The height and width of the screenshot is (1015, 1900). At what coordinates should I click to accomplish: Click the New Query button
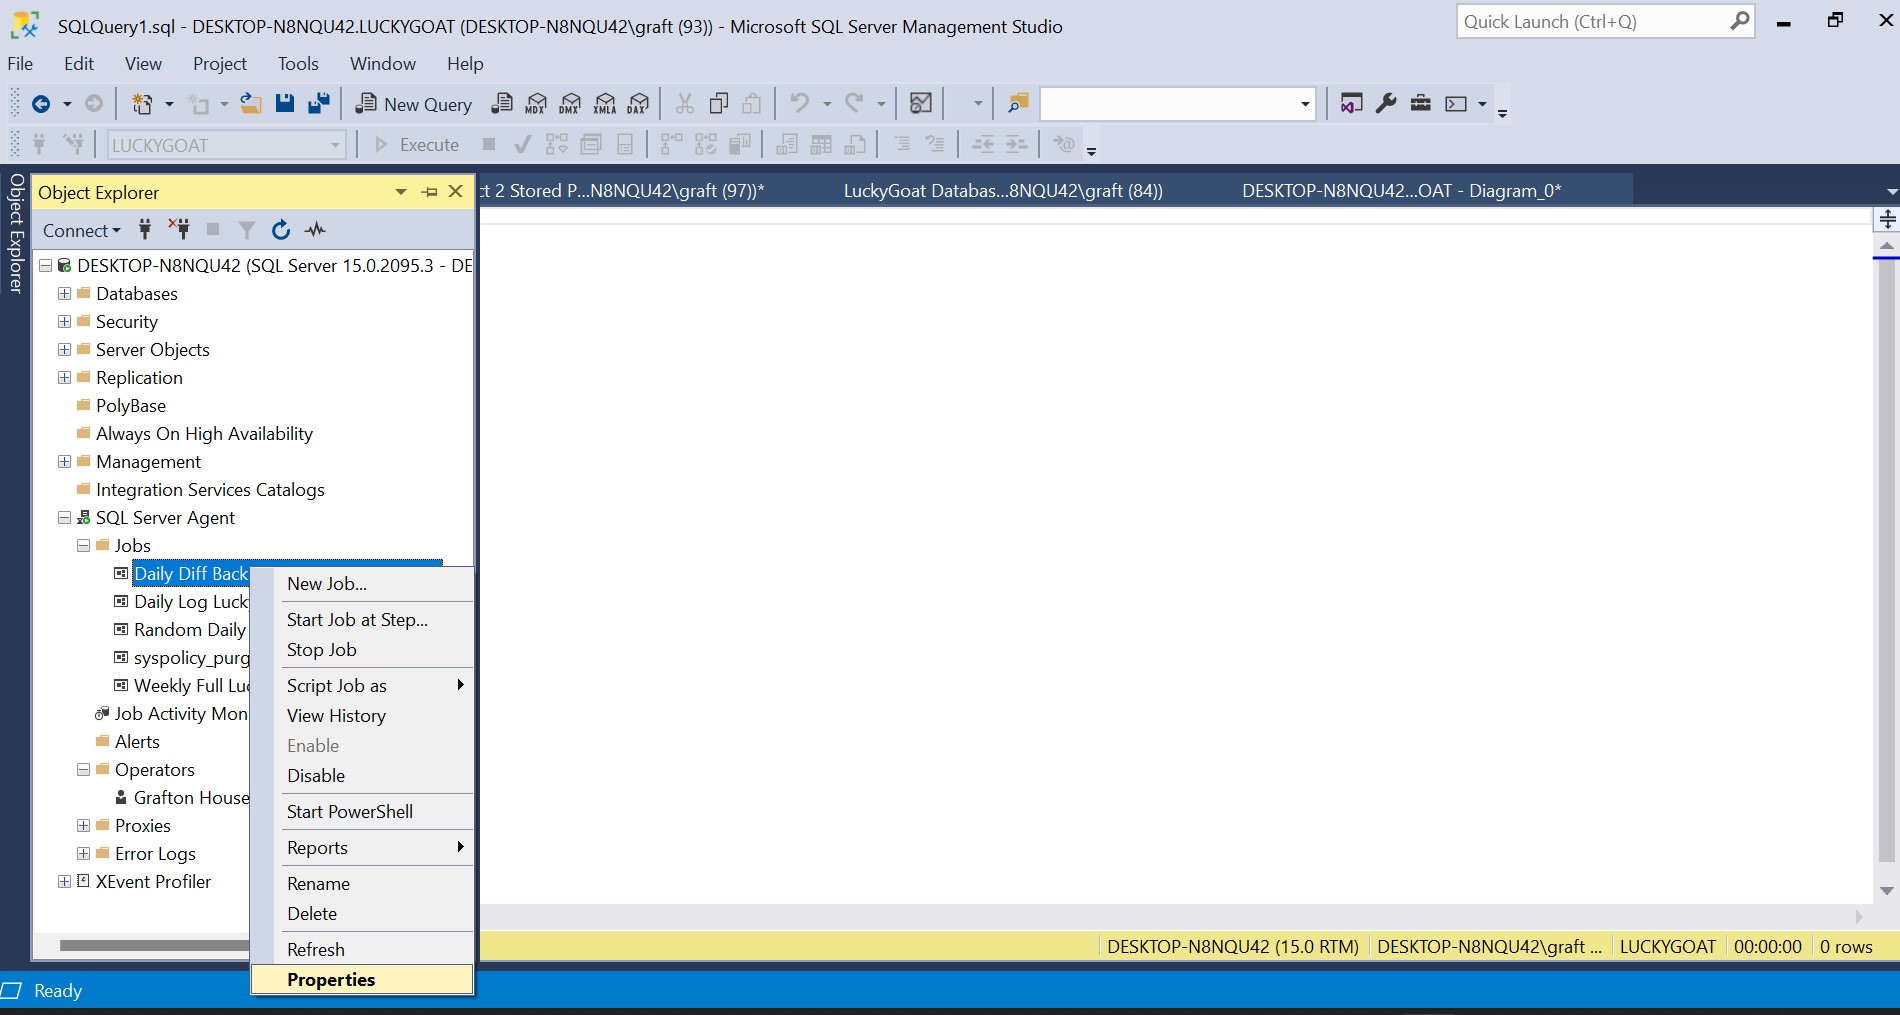click(414, 104)
